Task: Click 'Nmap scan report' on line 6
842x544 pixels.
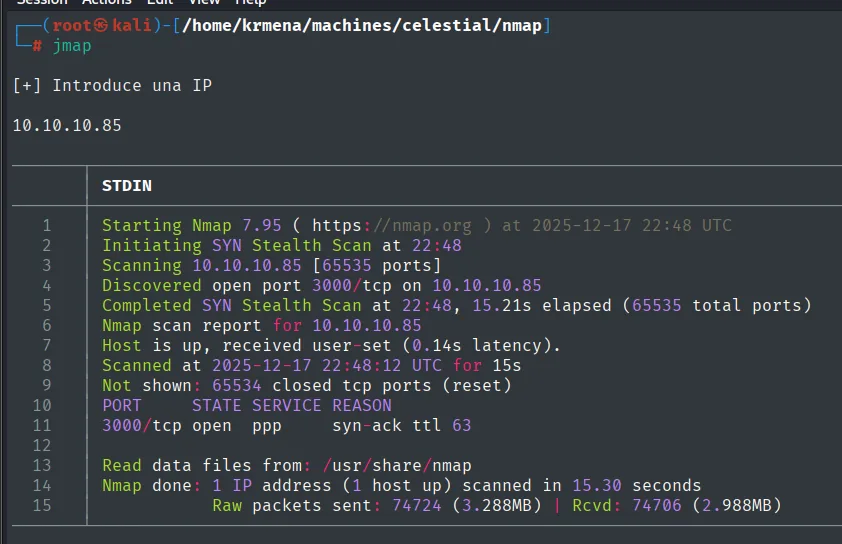Action: (x=182, y=325)
